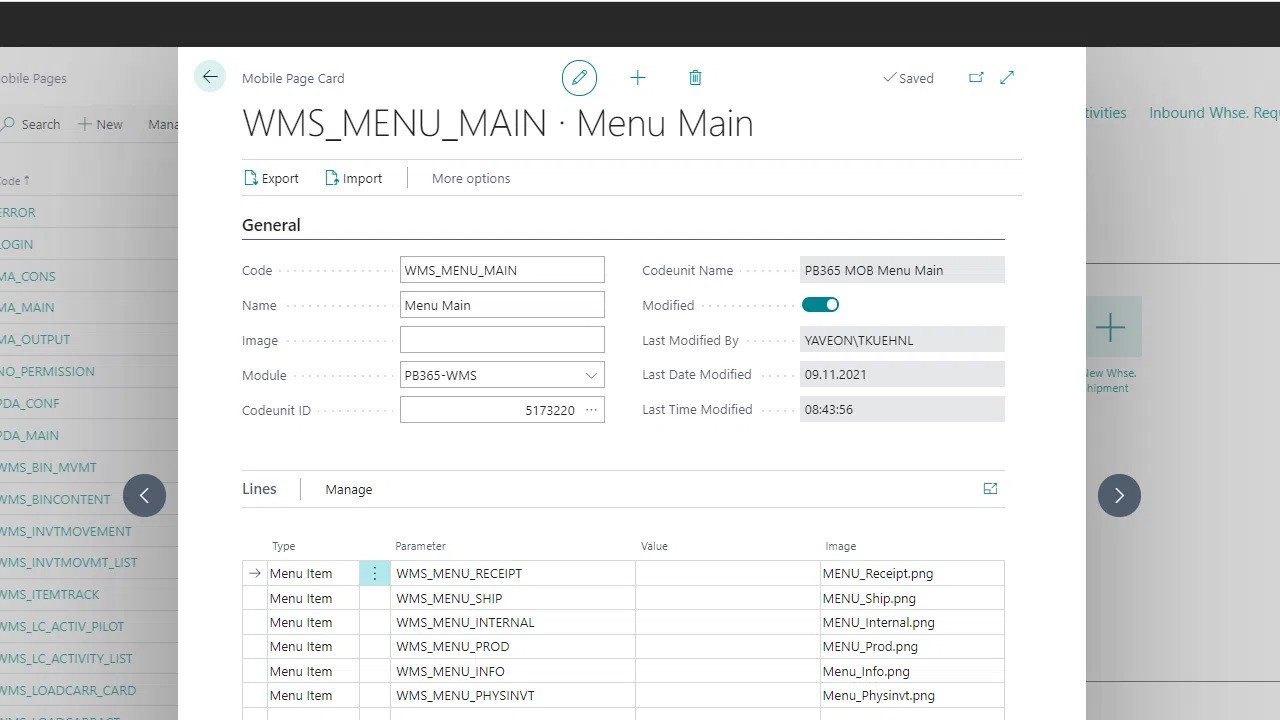Click the back arrow icon on Mobile Page Card

pyautogui.click(x=210, y=77)
